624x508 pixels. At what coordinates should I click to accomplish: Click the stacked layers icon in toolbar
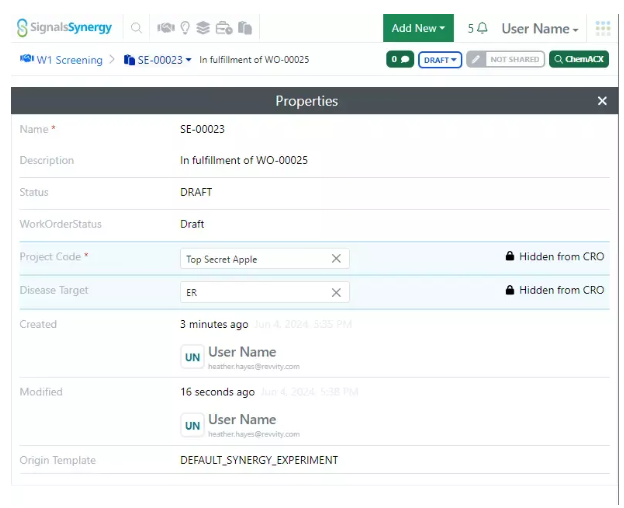point(203,28)
